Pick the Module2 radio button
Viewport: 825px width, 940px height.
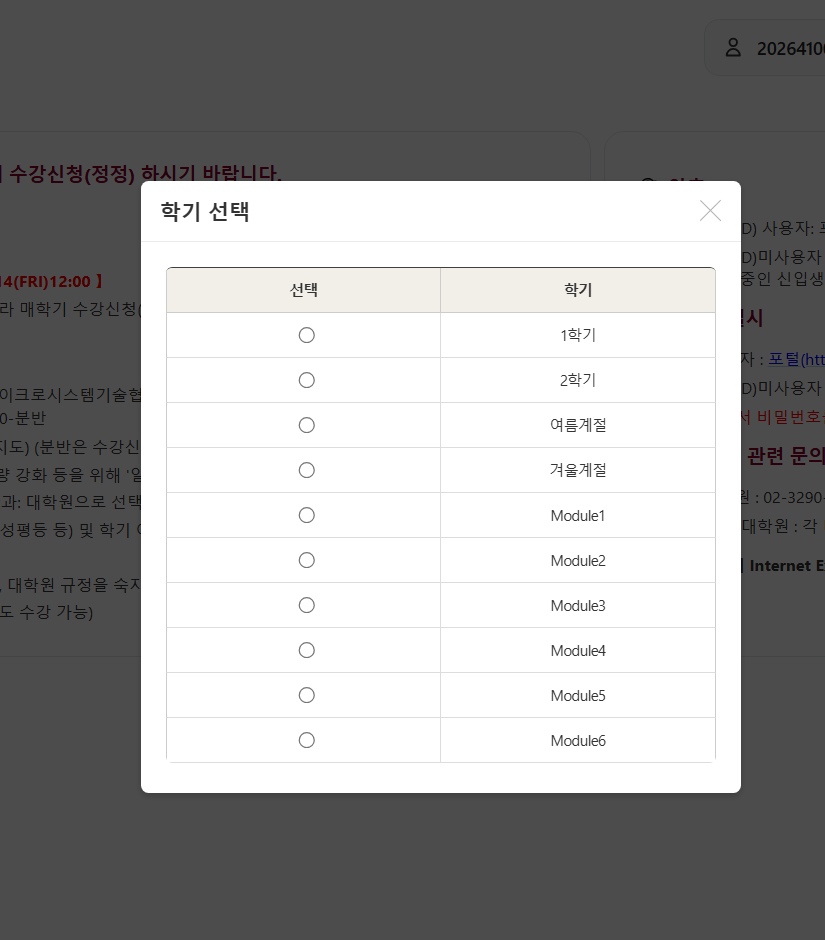306,560
